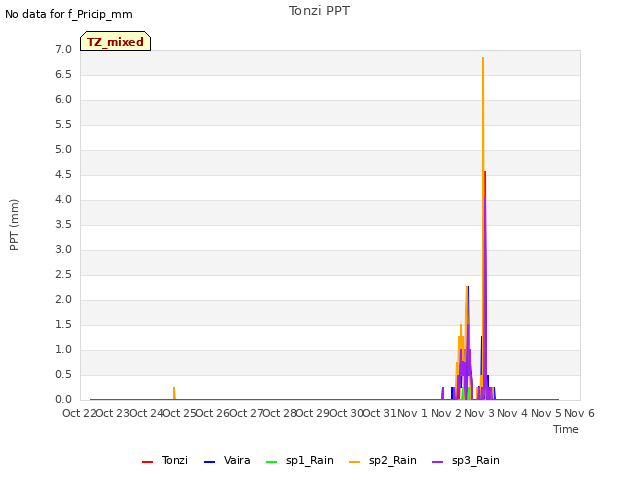Click the 5.0 y-axis tick label

(x=63, y=149)
